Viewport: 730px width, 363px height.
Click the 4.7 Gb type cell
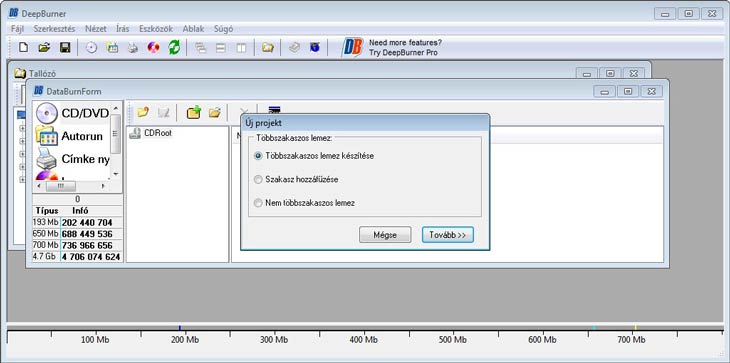46,256
